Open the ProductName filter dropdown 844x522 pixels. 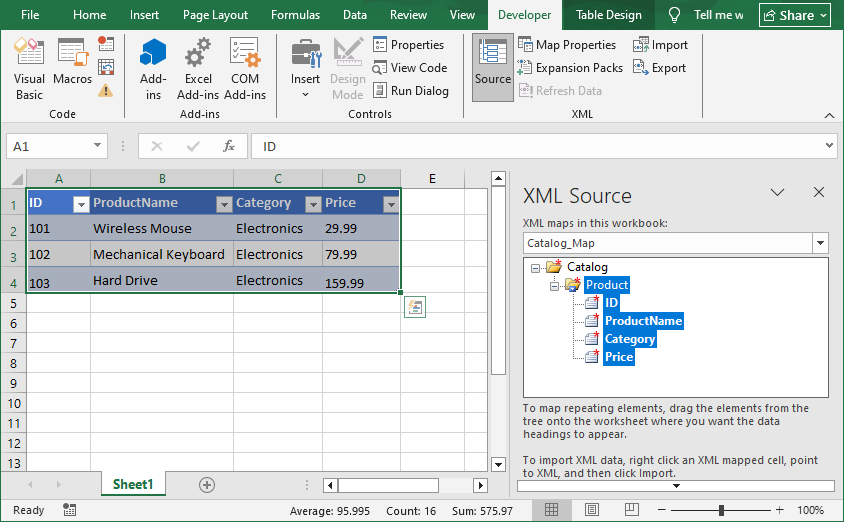click(x=224, y=204)
